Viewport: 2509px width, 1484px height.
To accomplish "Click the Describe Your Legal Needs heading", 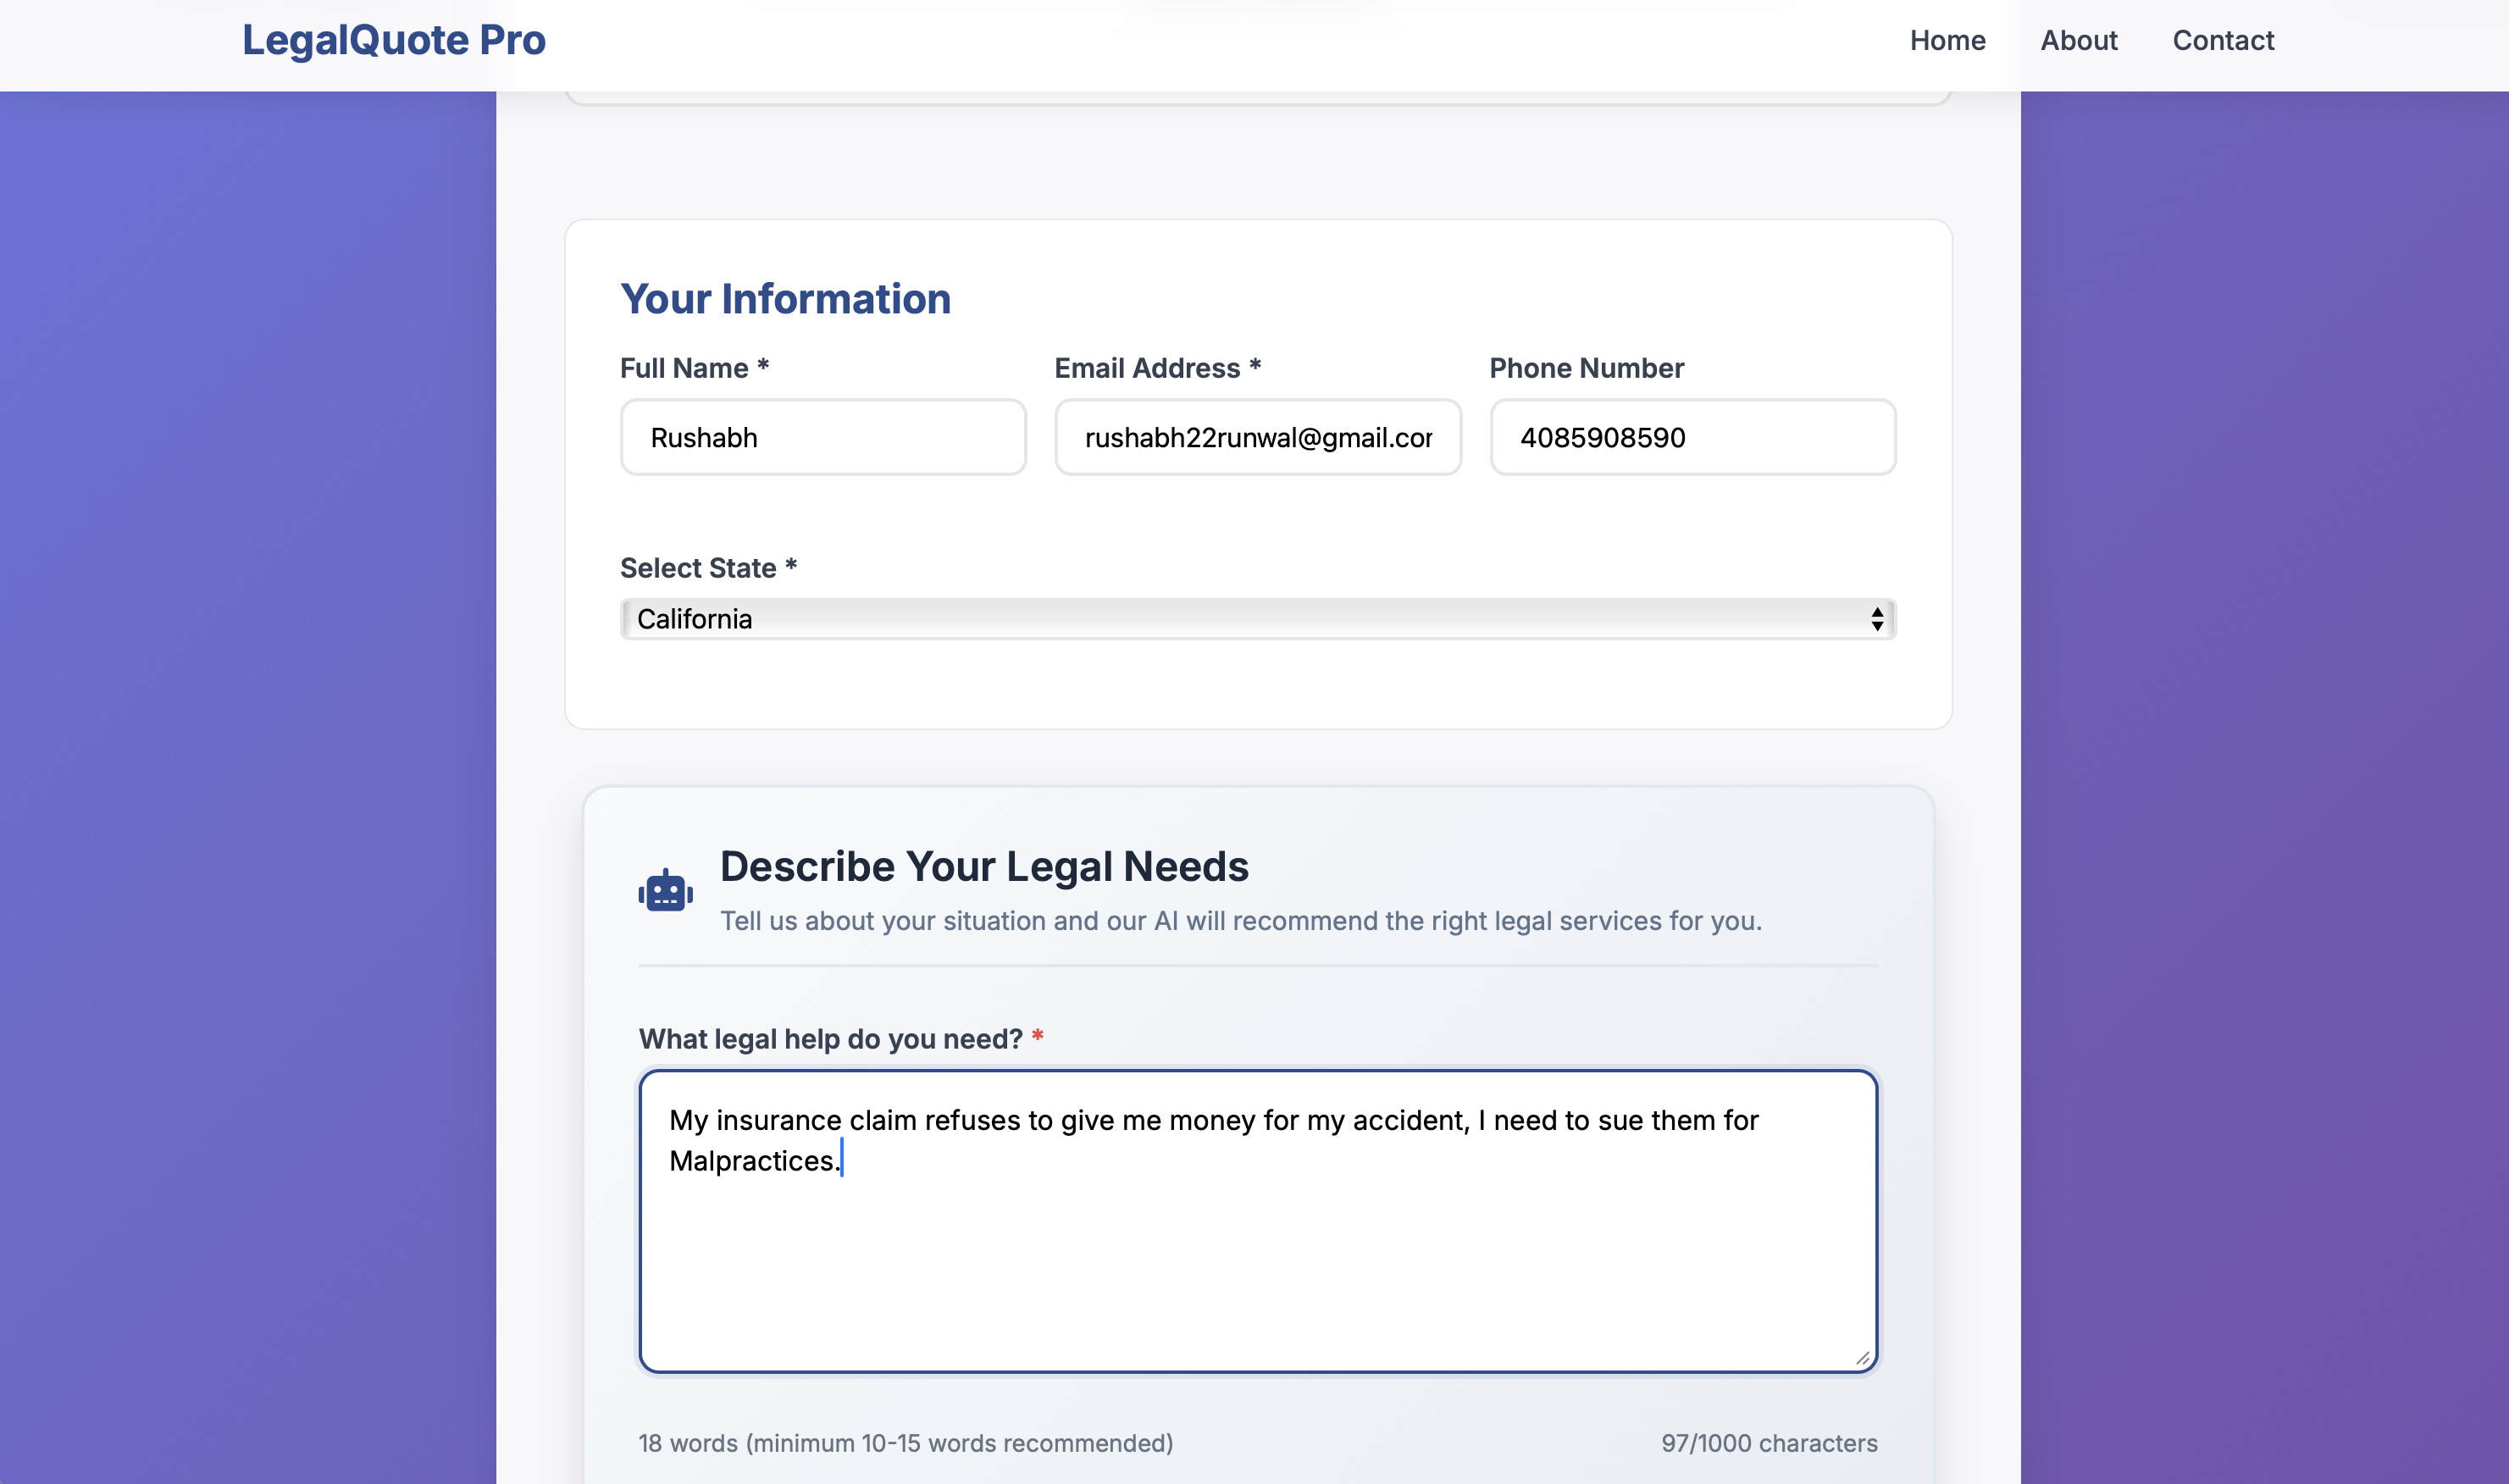I will [x=983, y=866].
